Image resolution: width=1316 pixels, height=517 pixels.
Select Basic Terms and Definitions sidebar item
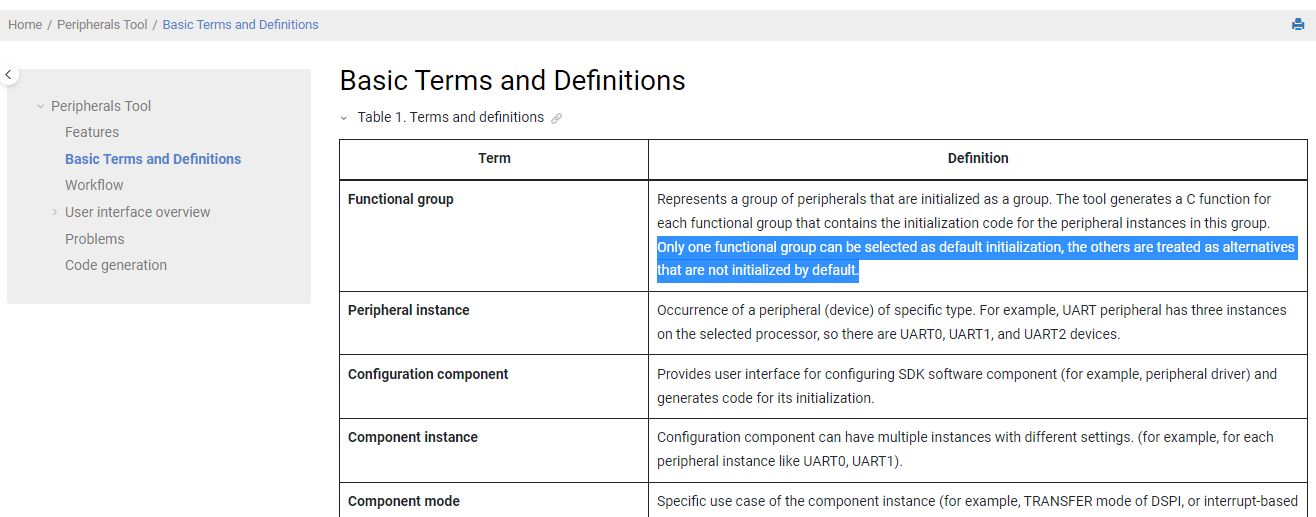[153, 159]
